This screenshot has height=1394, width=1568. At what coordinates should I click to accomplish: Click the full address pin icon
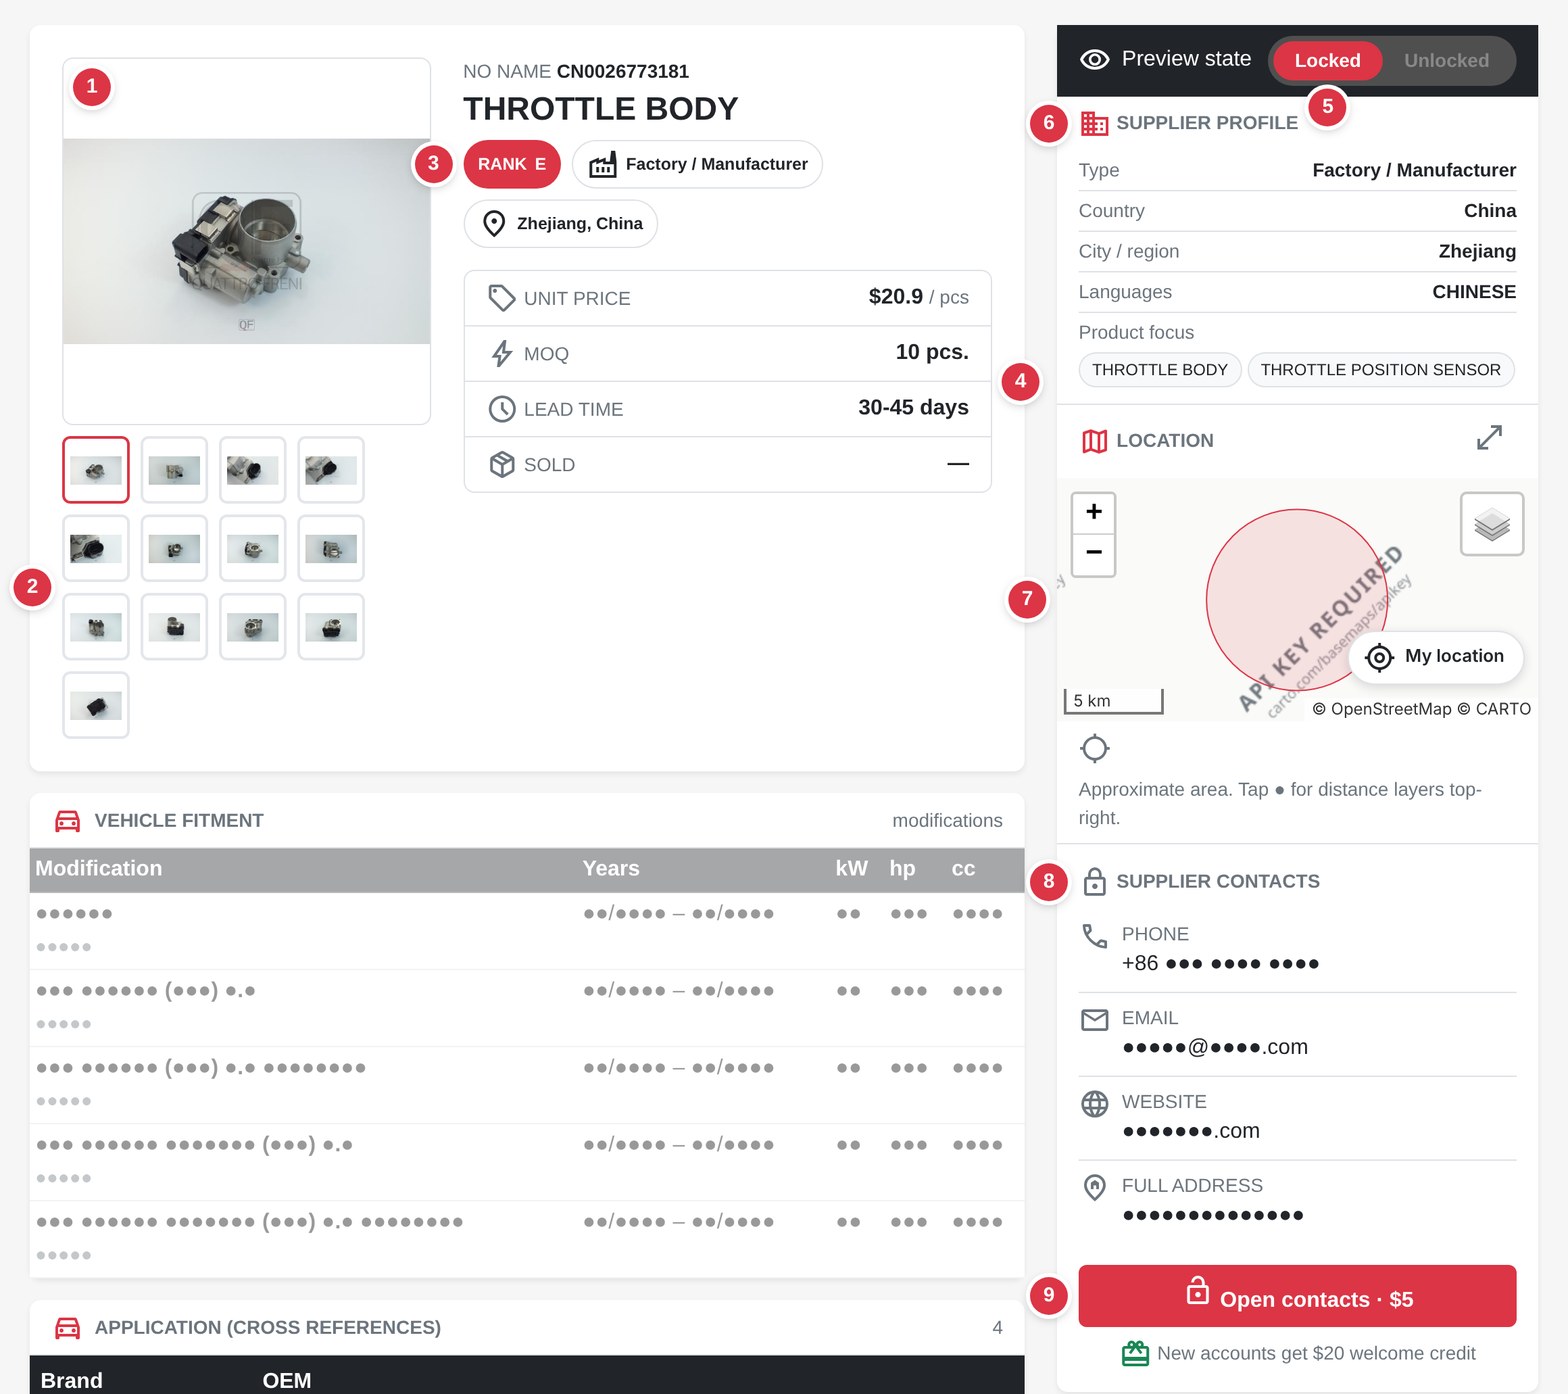pos(1095,1187)
